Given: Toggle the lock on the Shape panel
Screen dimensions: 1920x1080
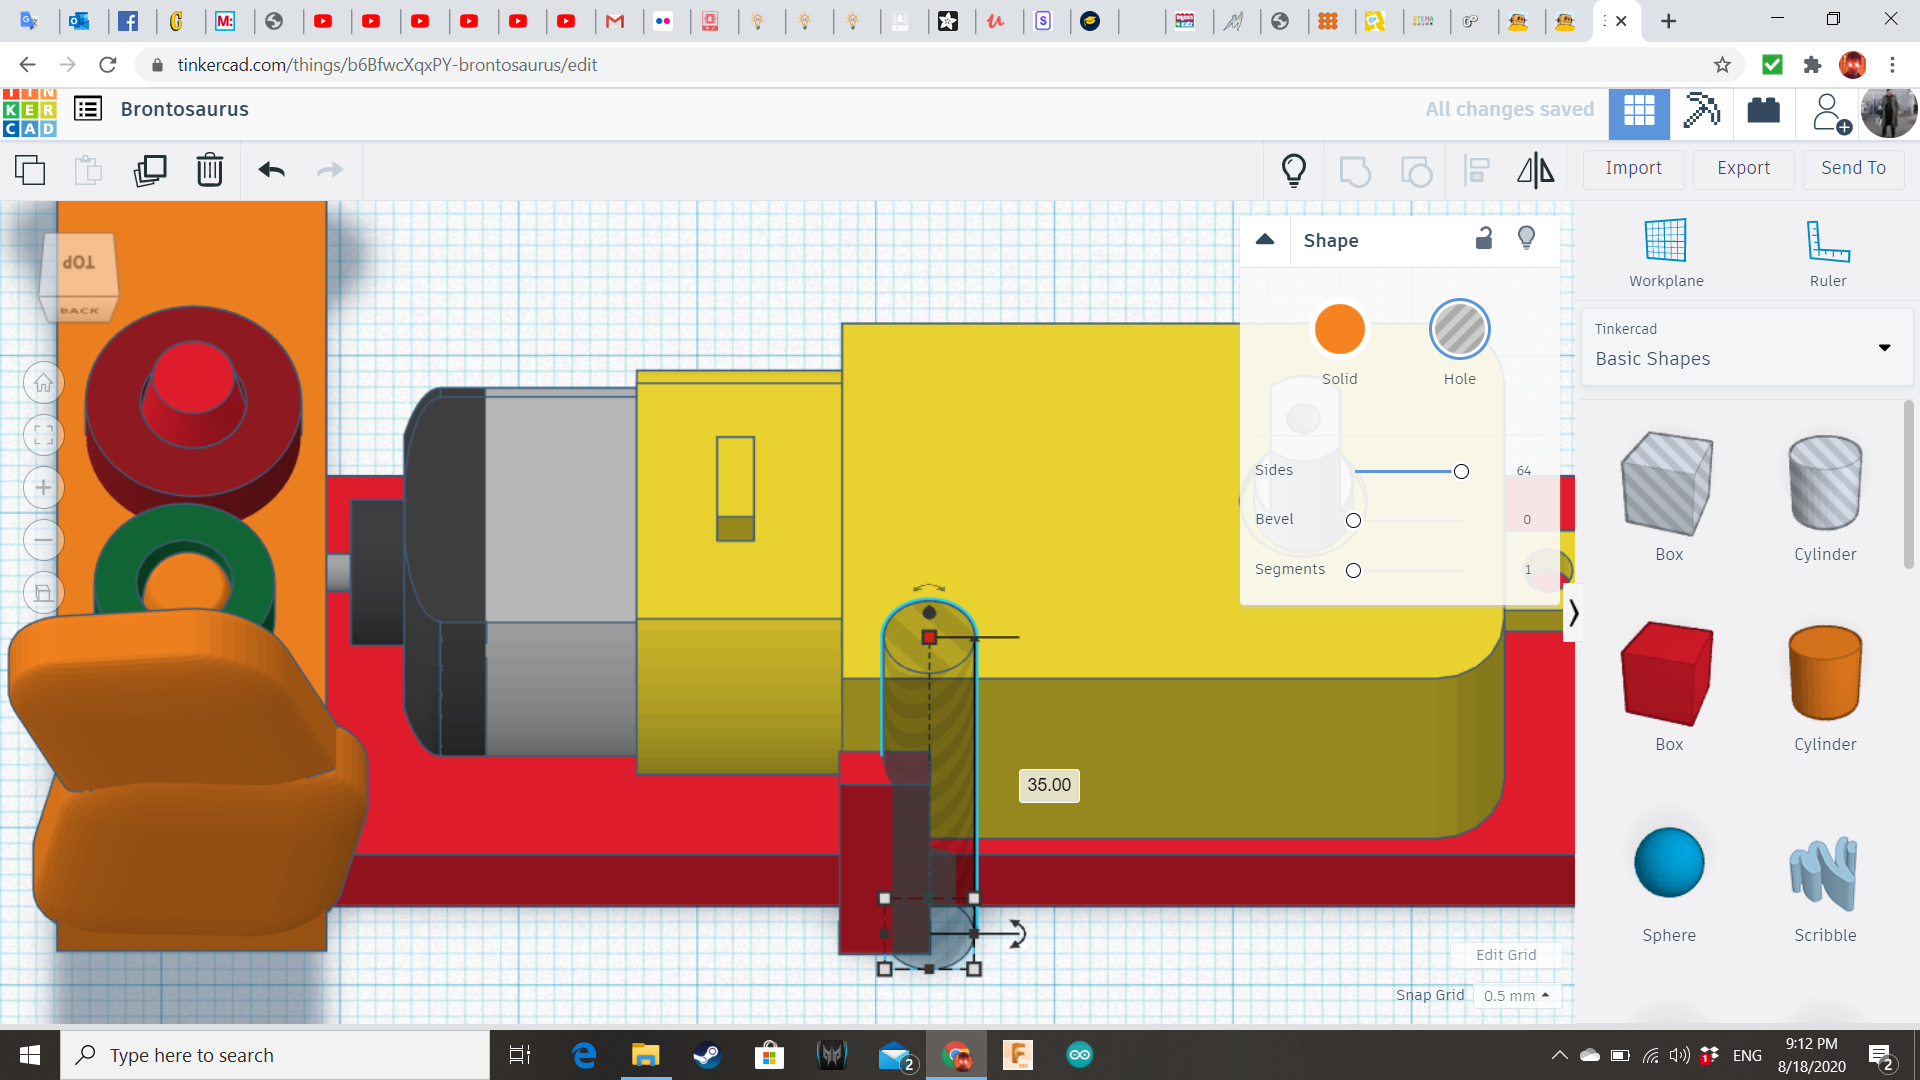Looking at the screenshot, I should pos(1484,238).
